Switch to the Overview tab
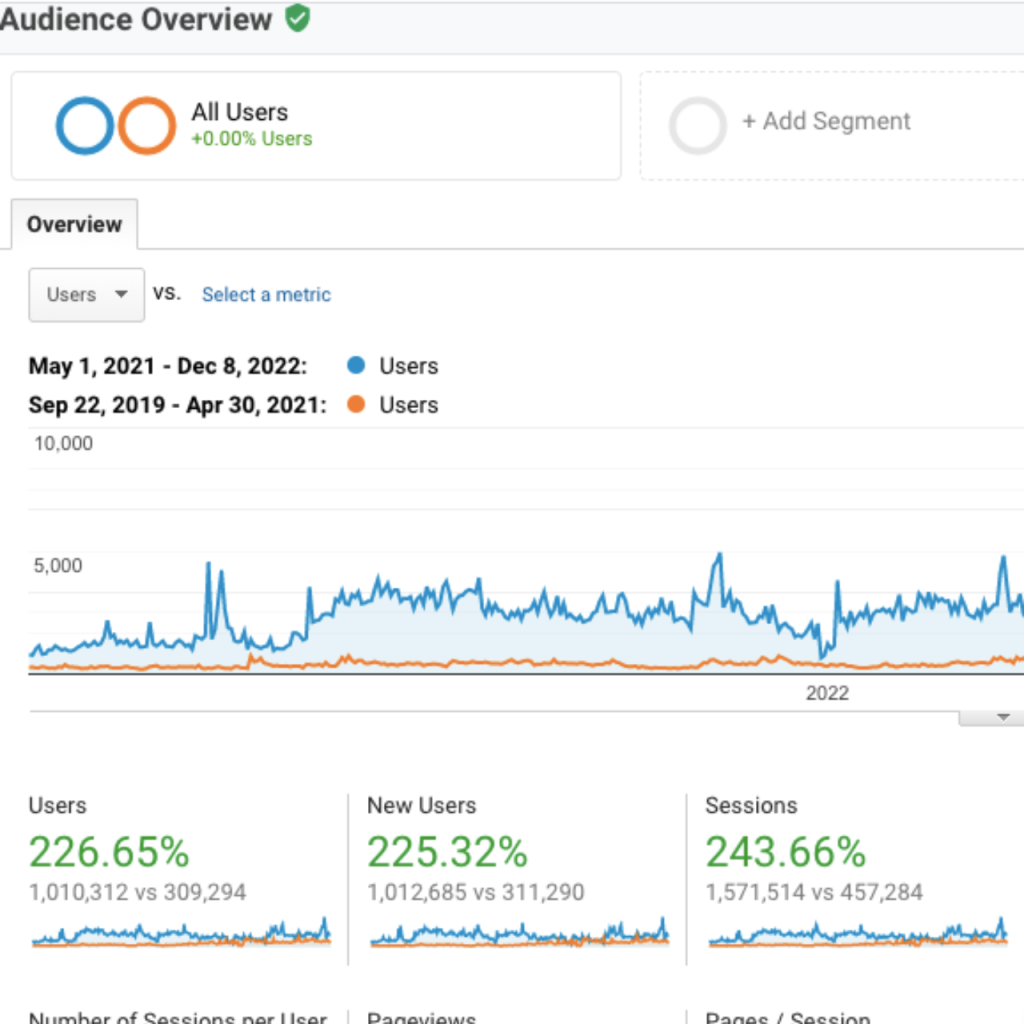1024x1024 pixels. (74, 224)
